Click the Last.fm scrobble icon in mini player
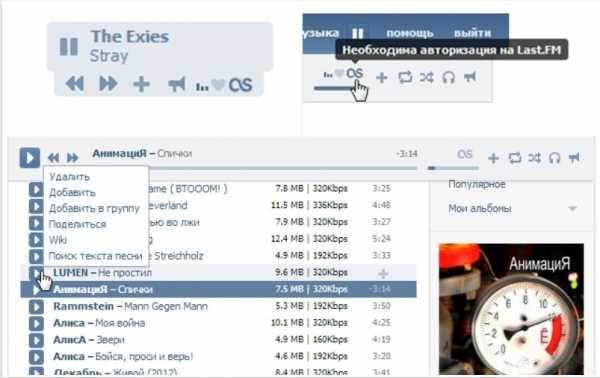The image size is (600, 378). click(x=240, y=85)
